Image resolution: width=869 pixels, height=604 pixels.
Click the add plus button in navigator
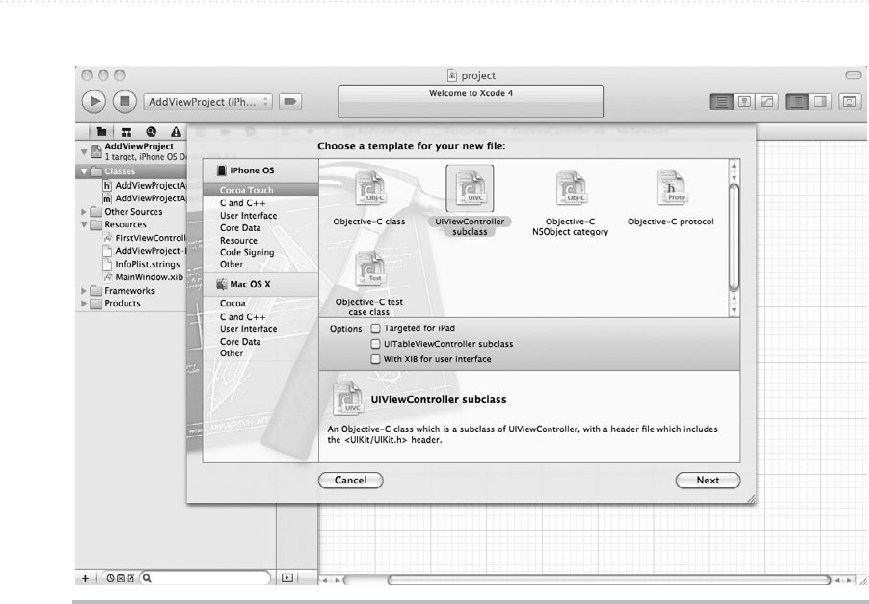click(85, 578)
